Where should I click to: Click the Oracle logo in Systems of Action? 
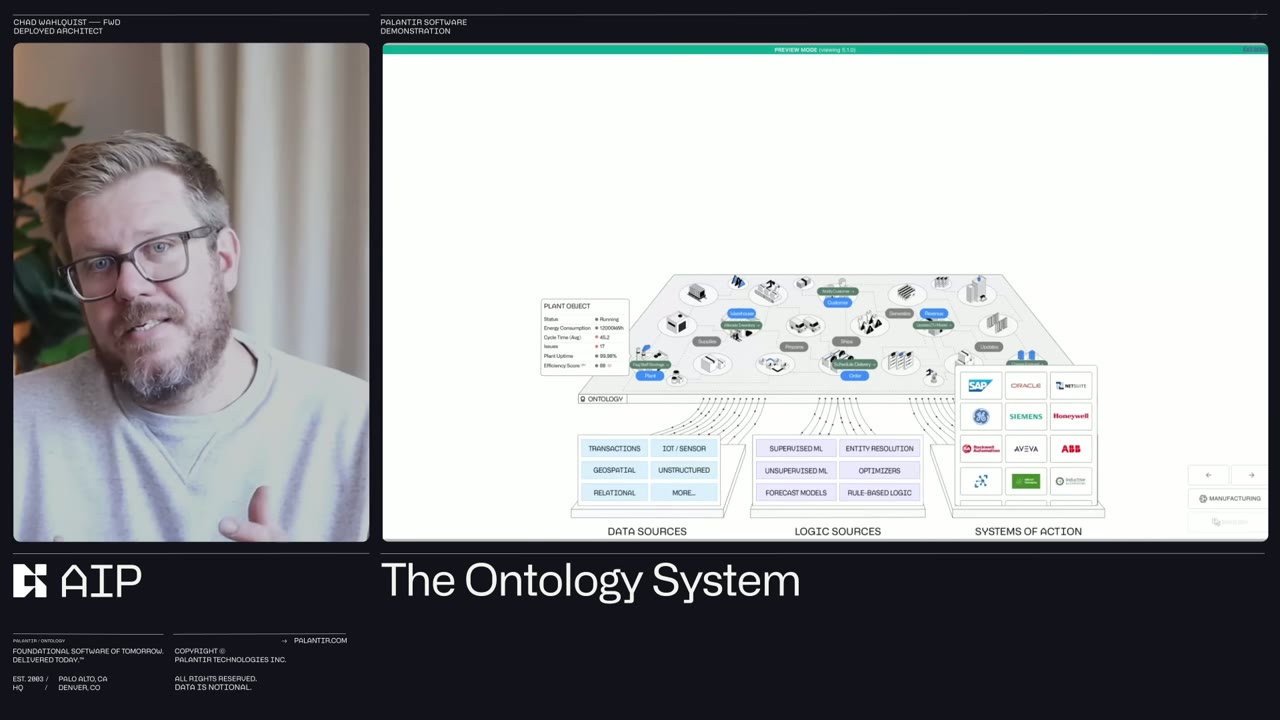(1025, 385)
